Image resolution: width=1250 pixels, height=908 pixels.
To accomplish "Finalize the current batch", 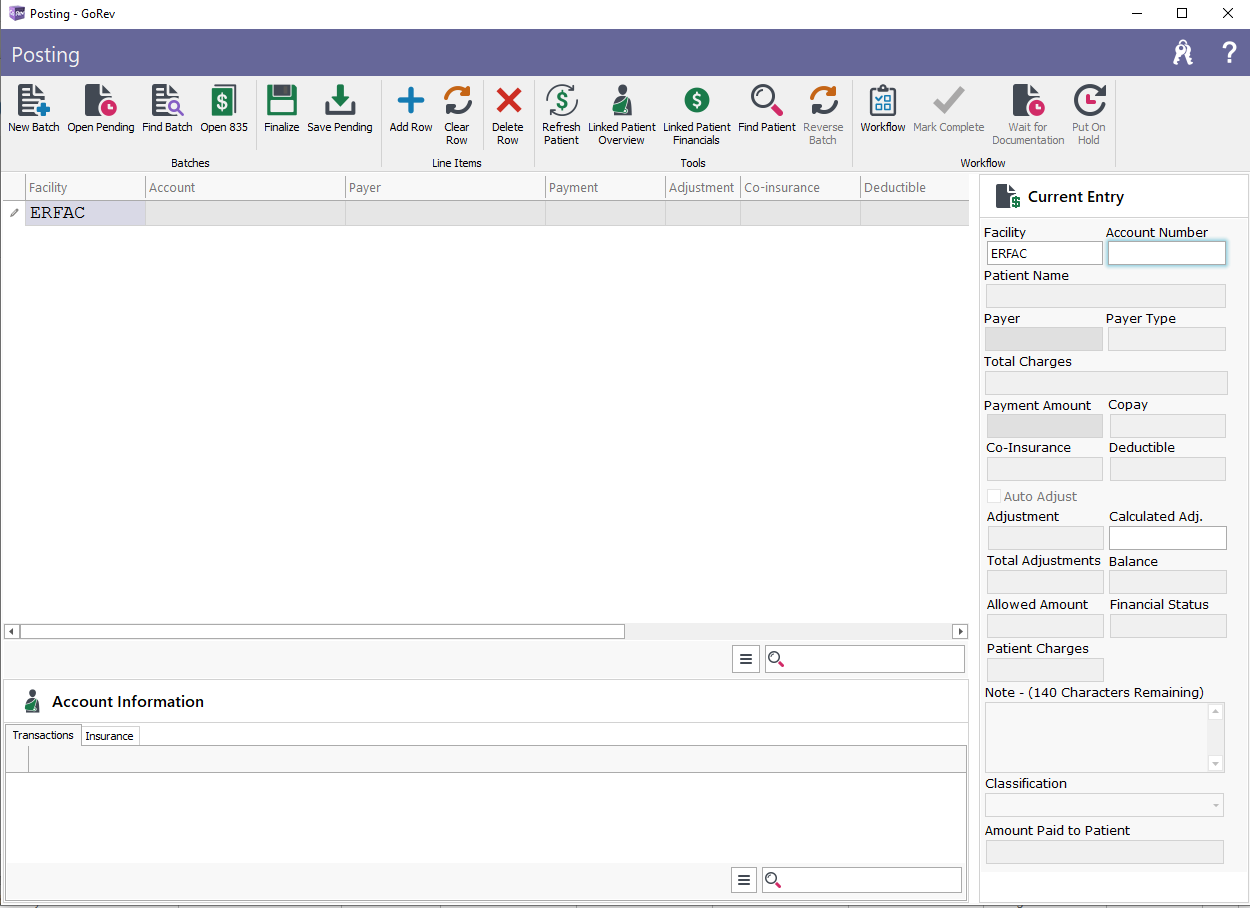I will [x=281, y=108].
